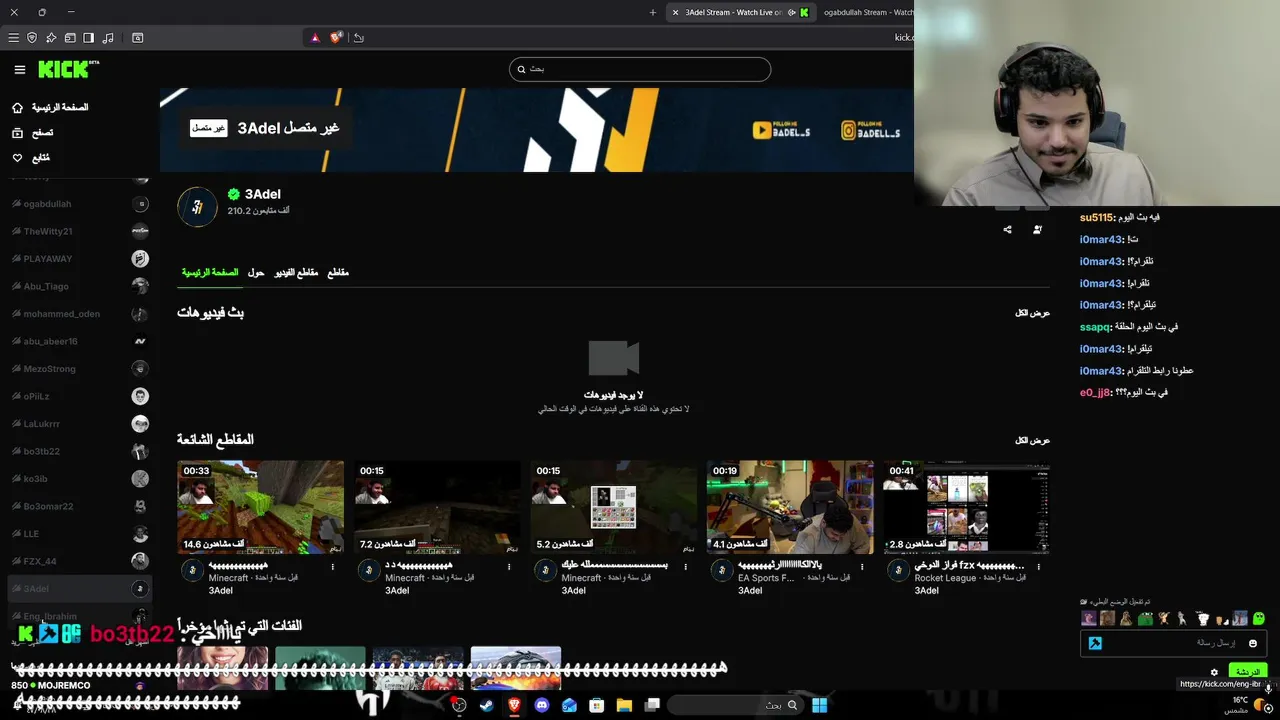The image size is (1280, 720).
Task: Open the browser main menu icon
Action: point(13,38)
